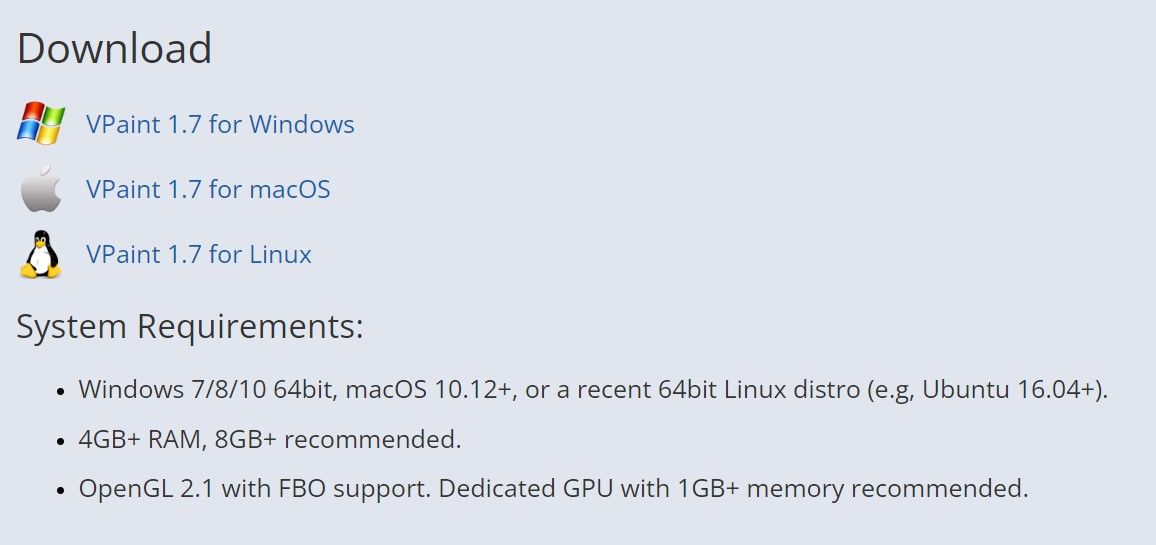Viewport: 1156px width, 545px height.
Task: Open the VPaint 1.7 for macOS link
Action: pyautogui.click(x=208, y=189)
